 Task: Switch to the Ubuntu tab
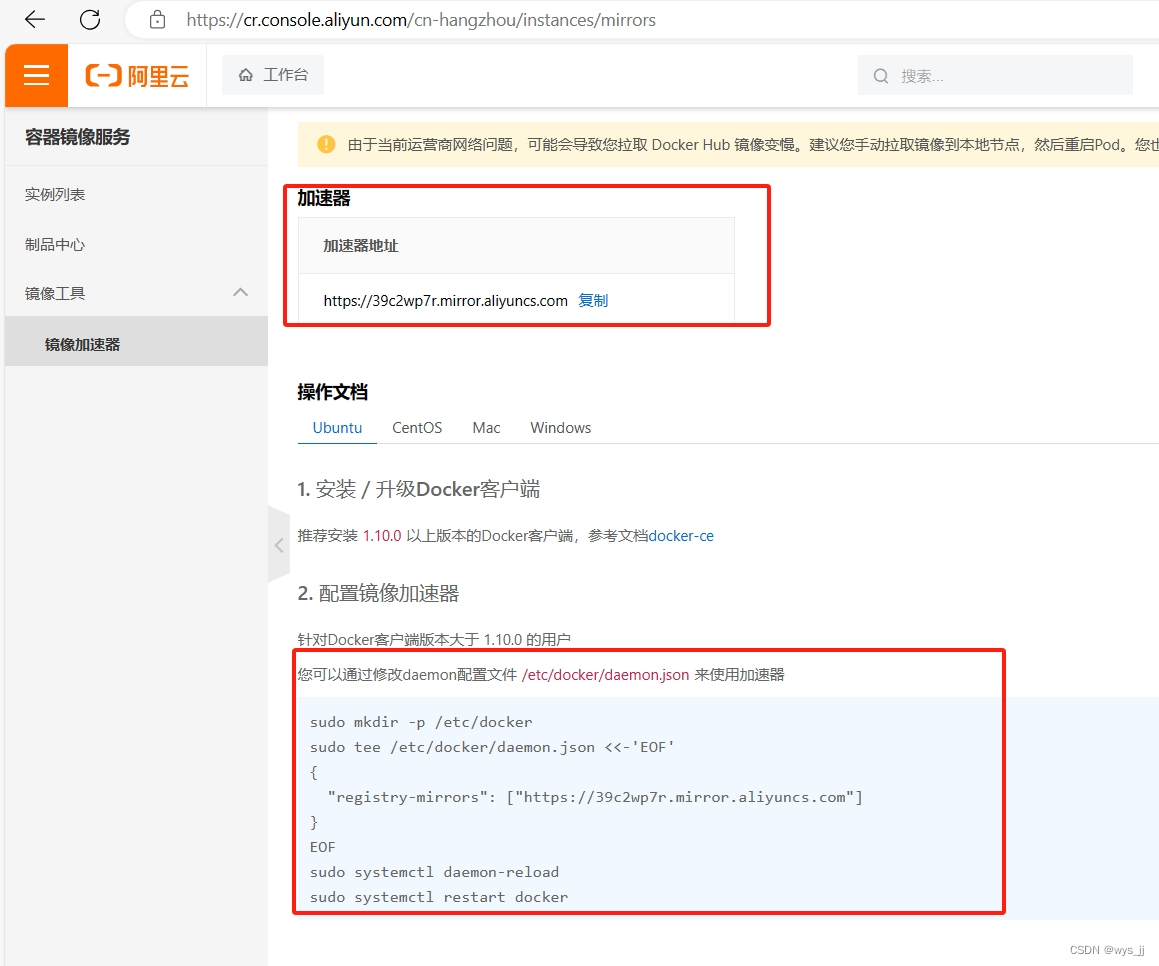[337, 428]
